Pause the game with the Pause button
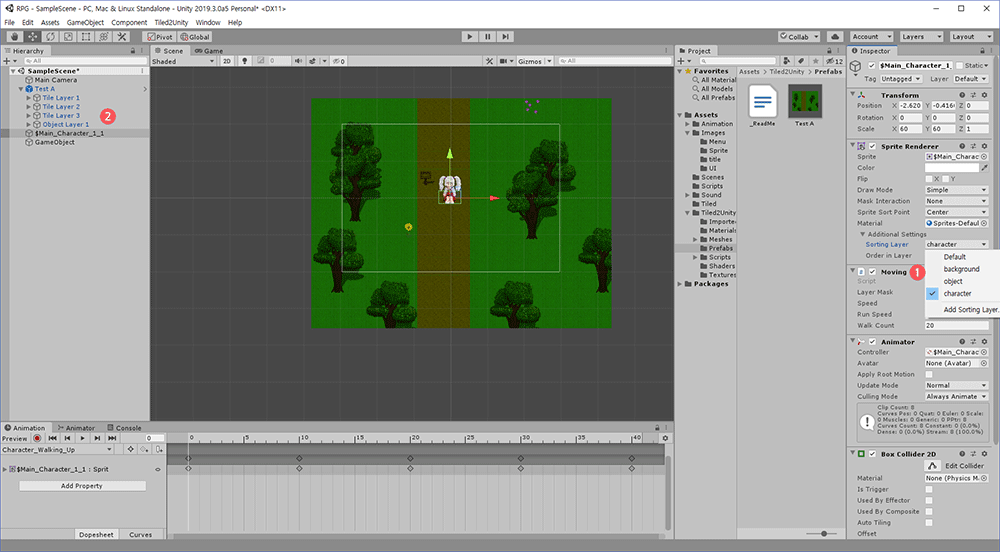The width and height of the screenshot is (1000, 552). pyautogui.click(x=488, y=37)
